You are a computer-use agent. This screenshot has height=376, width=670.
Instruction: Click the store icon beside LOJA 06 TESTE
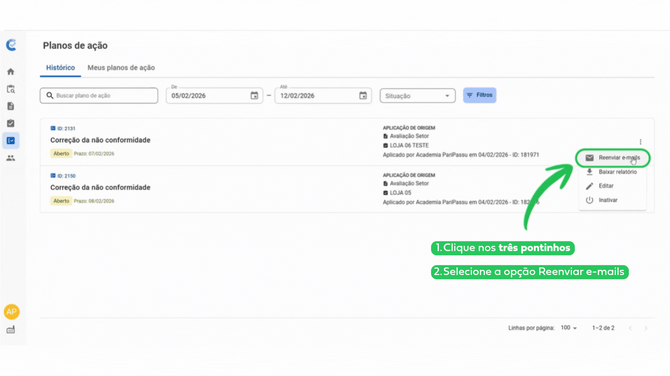tap(385, 146)
